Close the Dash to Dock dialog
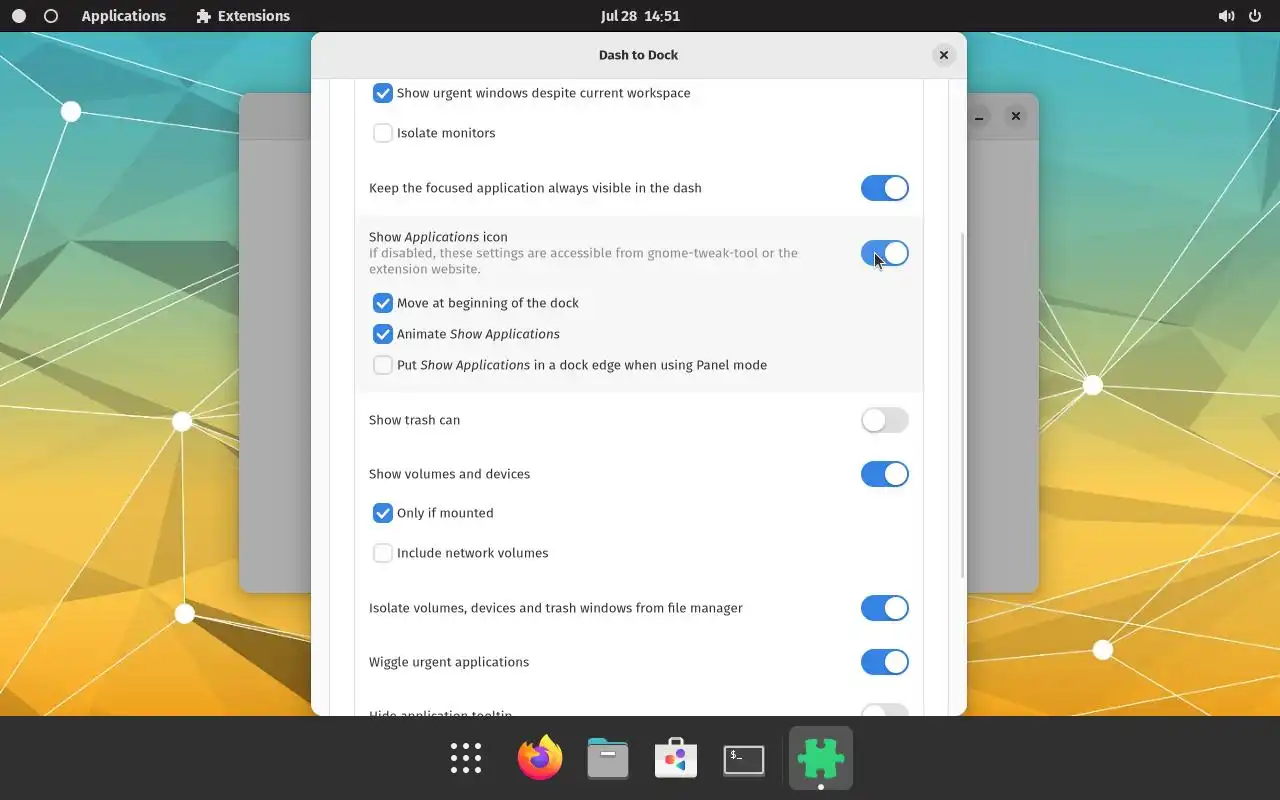 point(943,55)
